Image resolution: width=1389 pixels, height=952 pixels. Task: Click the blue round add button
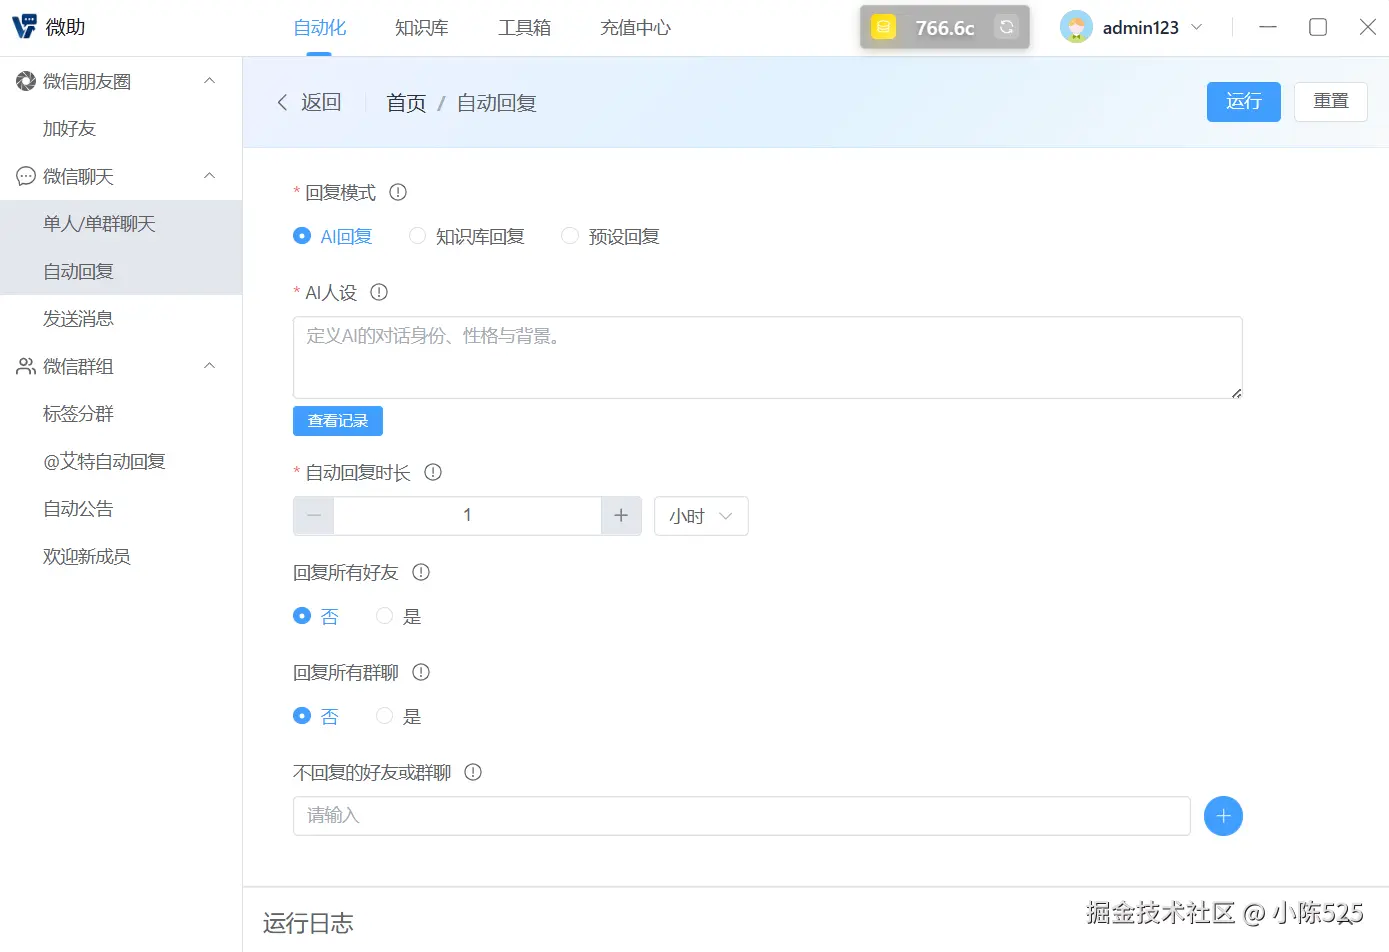[x=1223, y=816]
